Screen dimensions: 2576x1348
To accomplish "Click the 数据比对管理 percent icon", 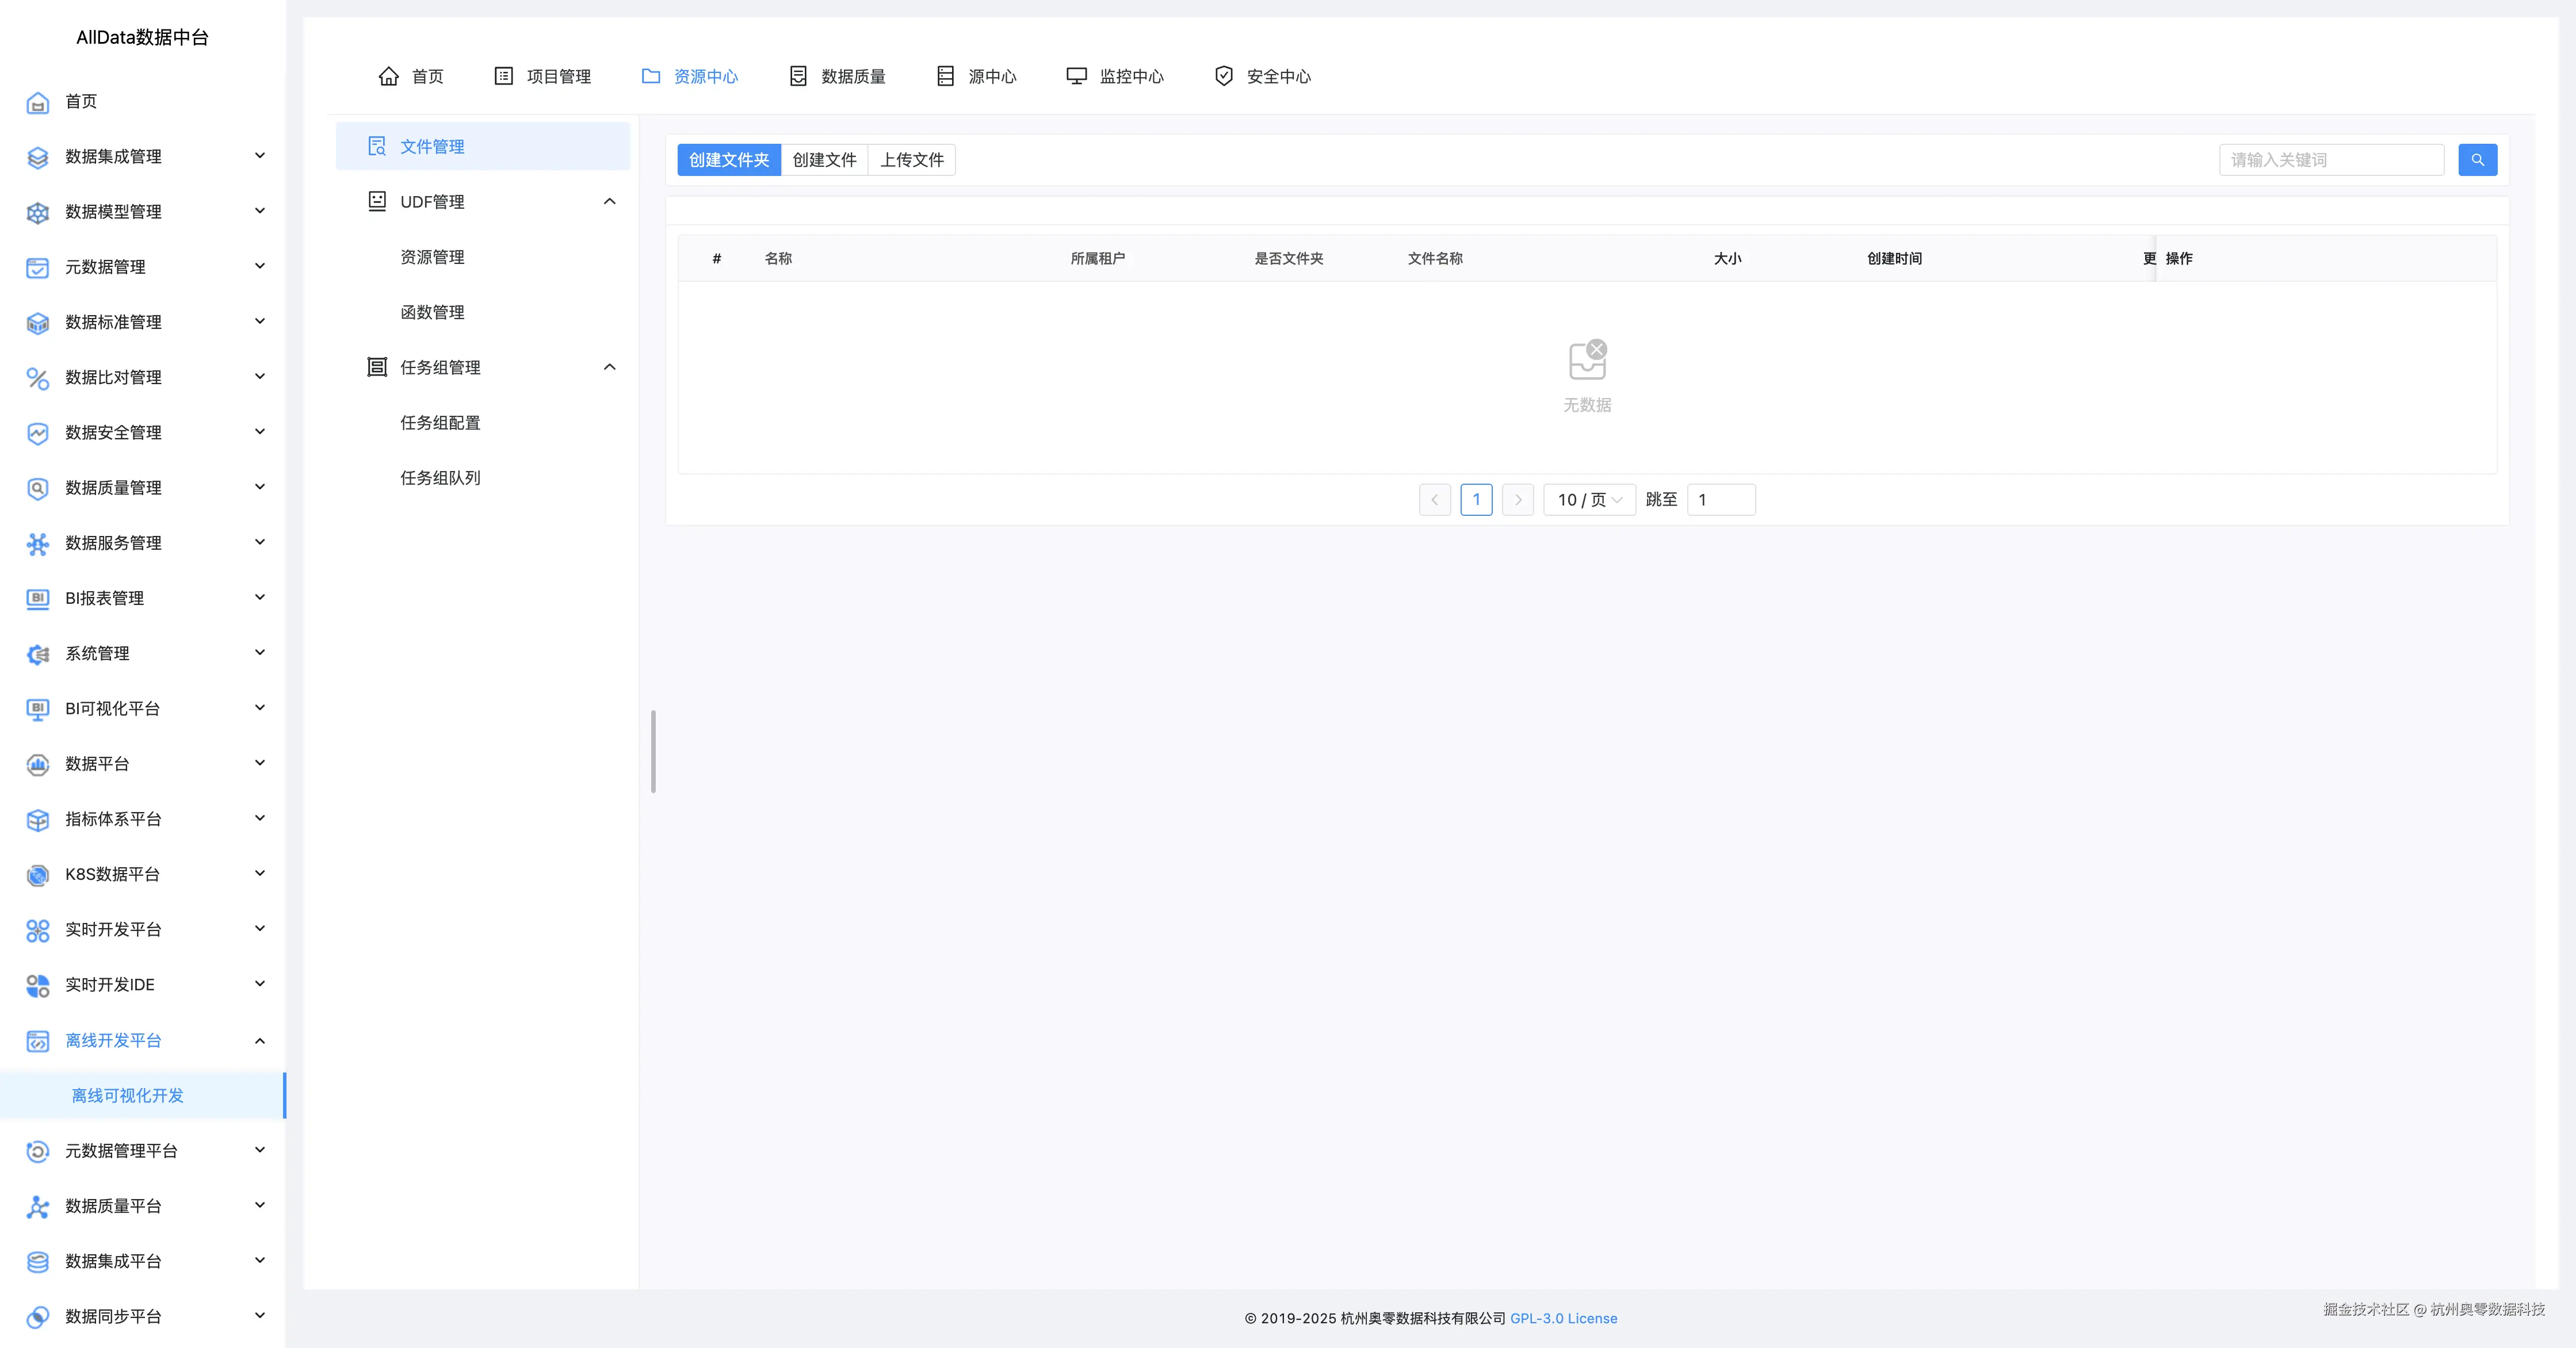I will point(37,378).
